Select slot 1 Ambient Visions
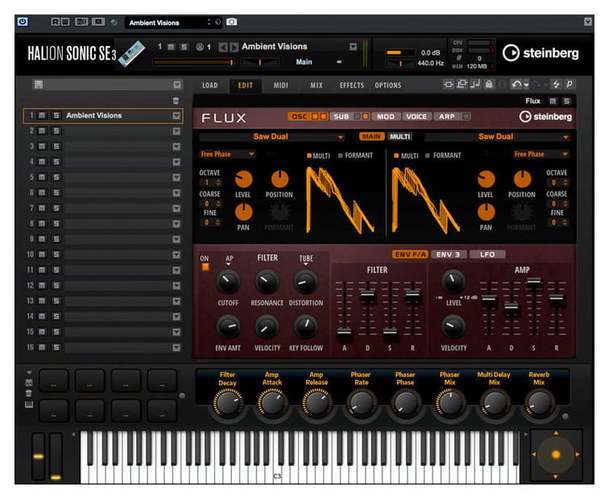This screenshot has height=499, width=609. (103, 116)
